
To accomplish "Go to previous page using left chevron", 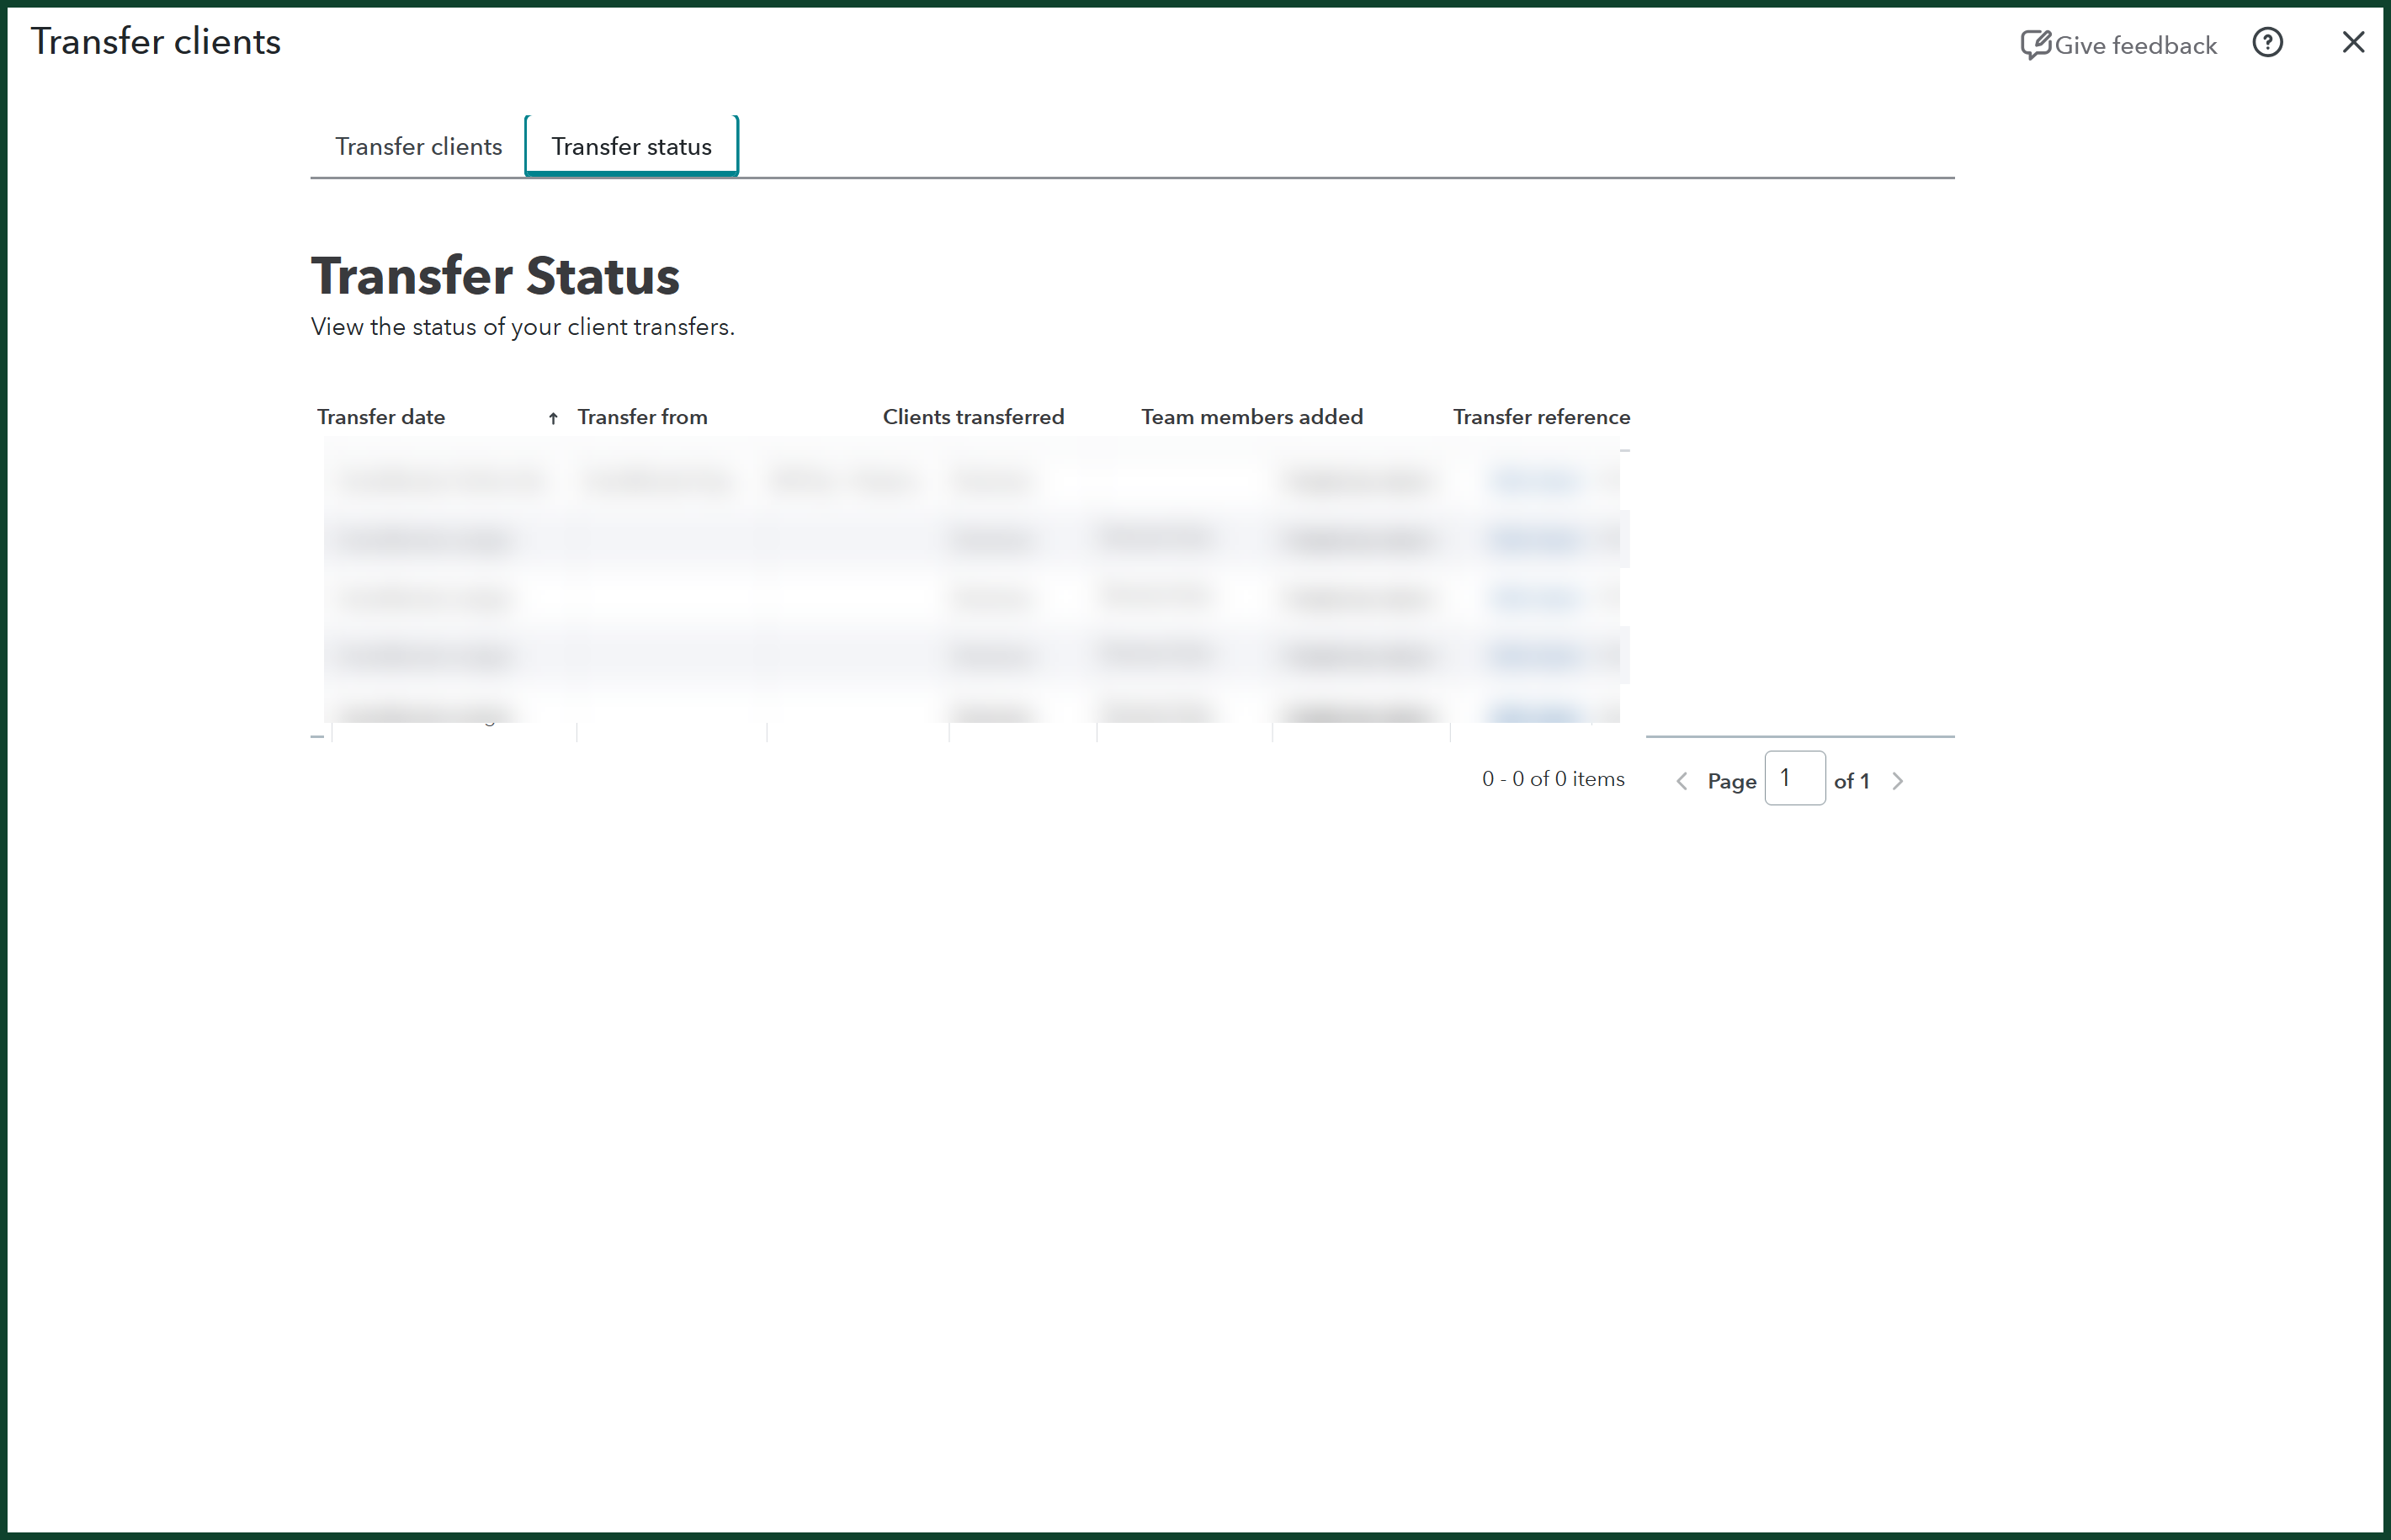I will (1681, 781).
